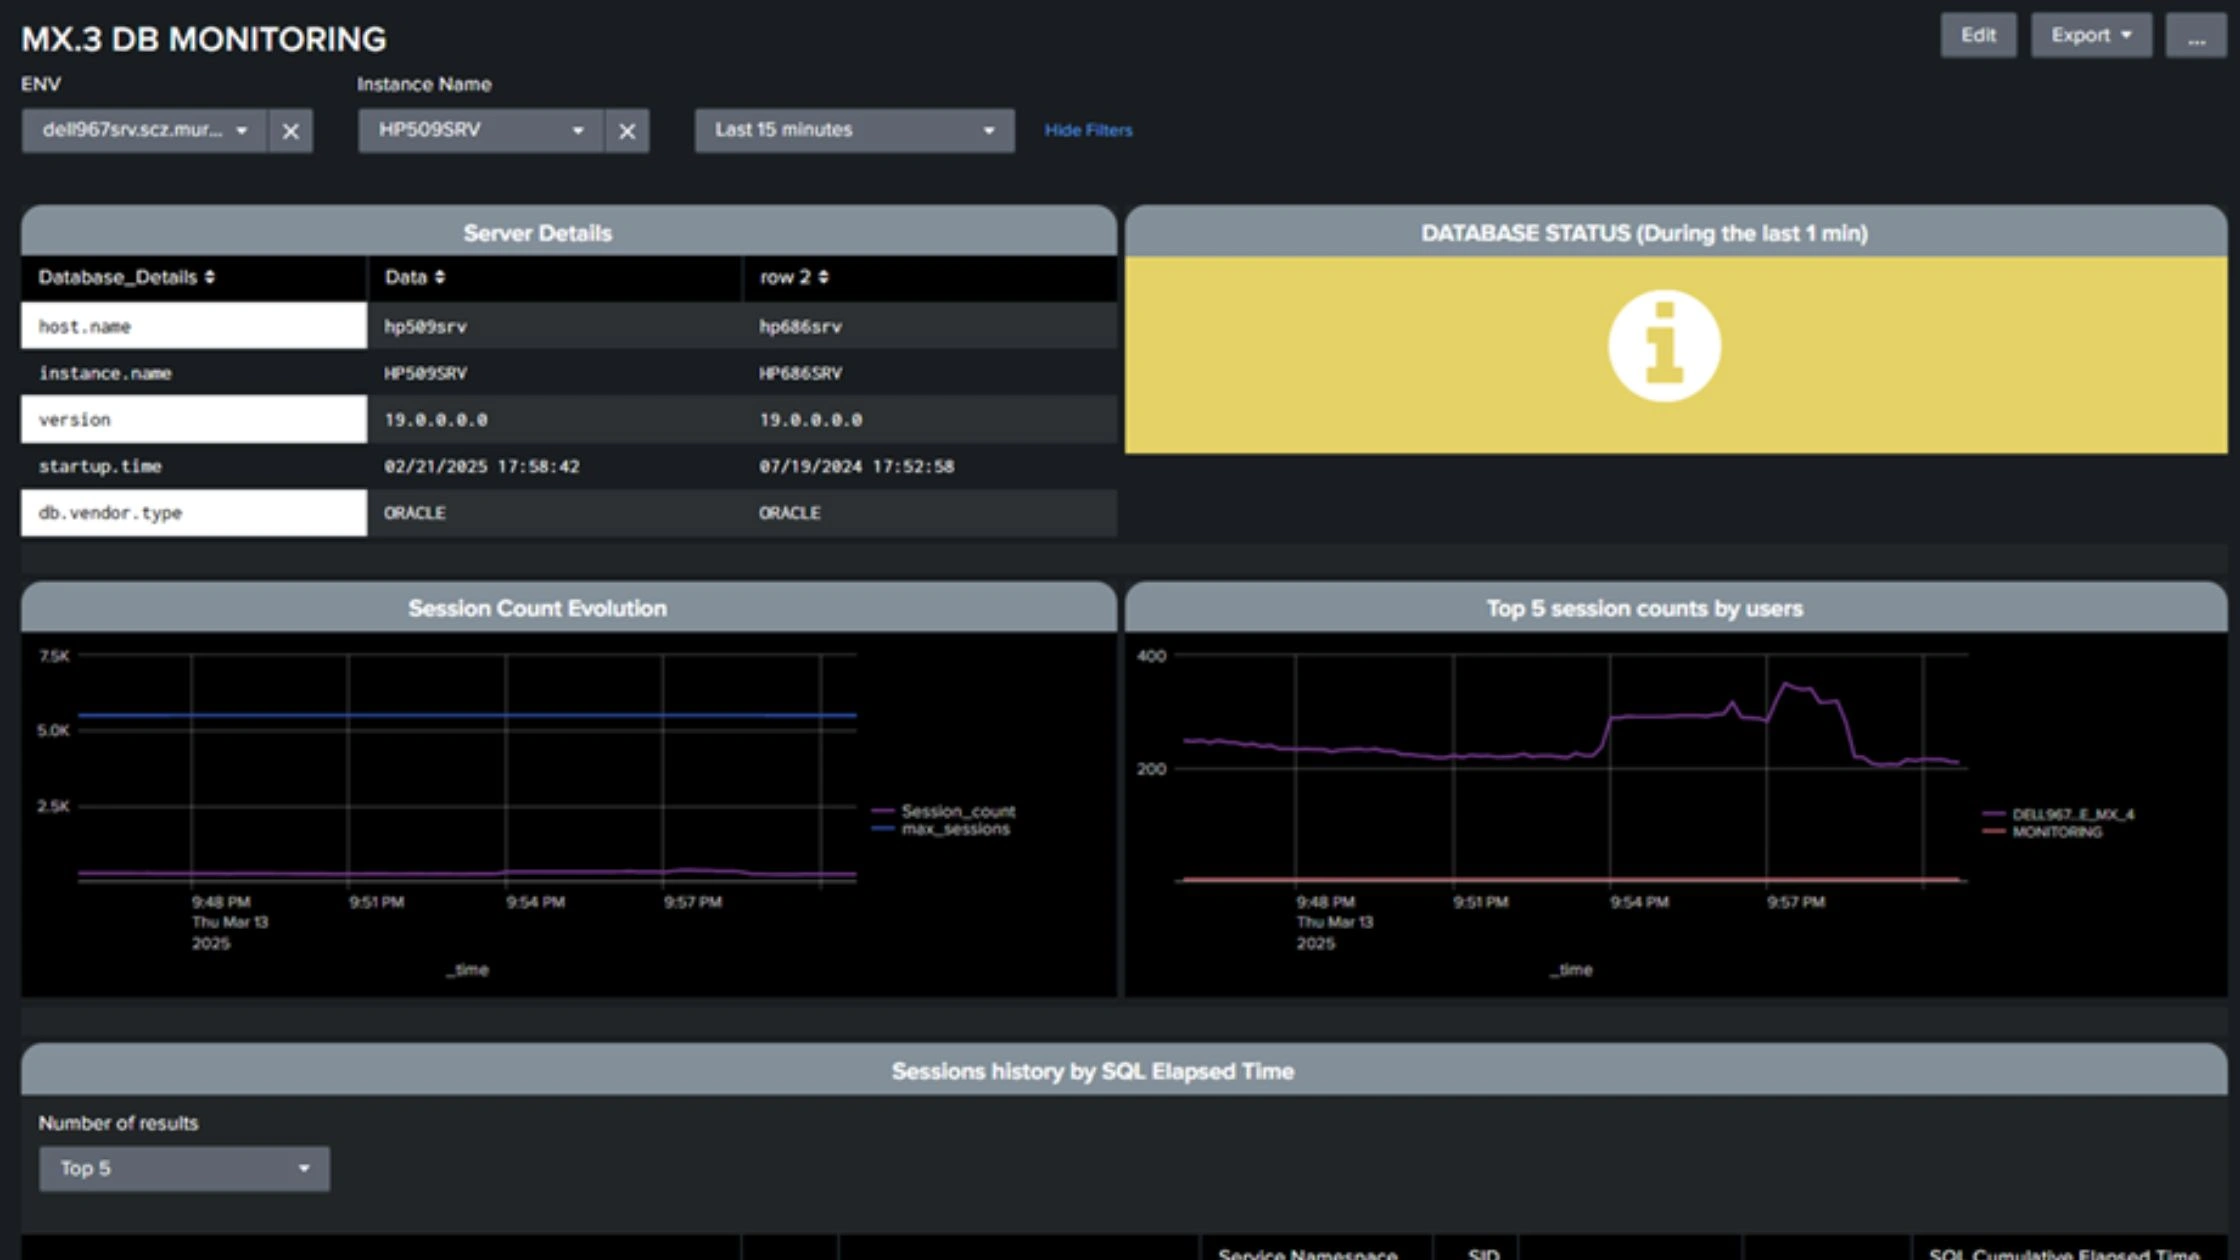2240x1260 pixels.
Task: Toggle DELL967 user legend series
Action: 2072,814
